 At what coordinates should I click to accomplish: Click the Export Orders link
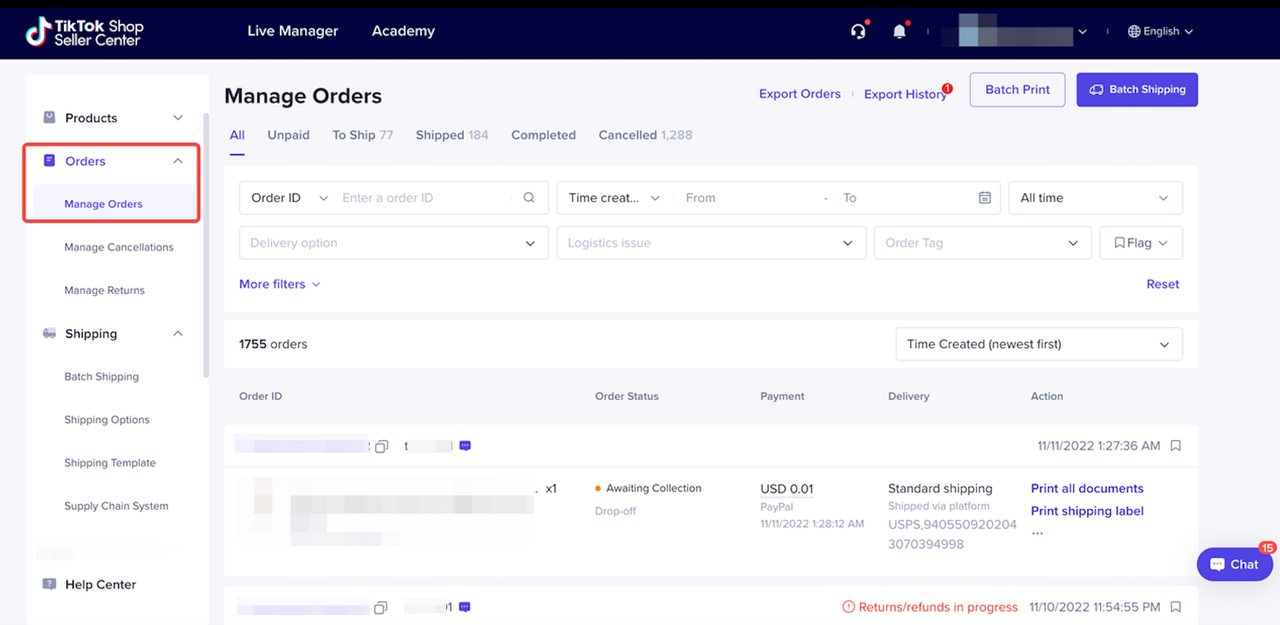pos(799,94)
